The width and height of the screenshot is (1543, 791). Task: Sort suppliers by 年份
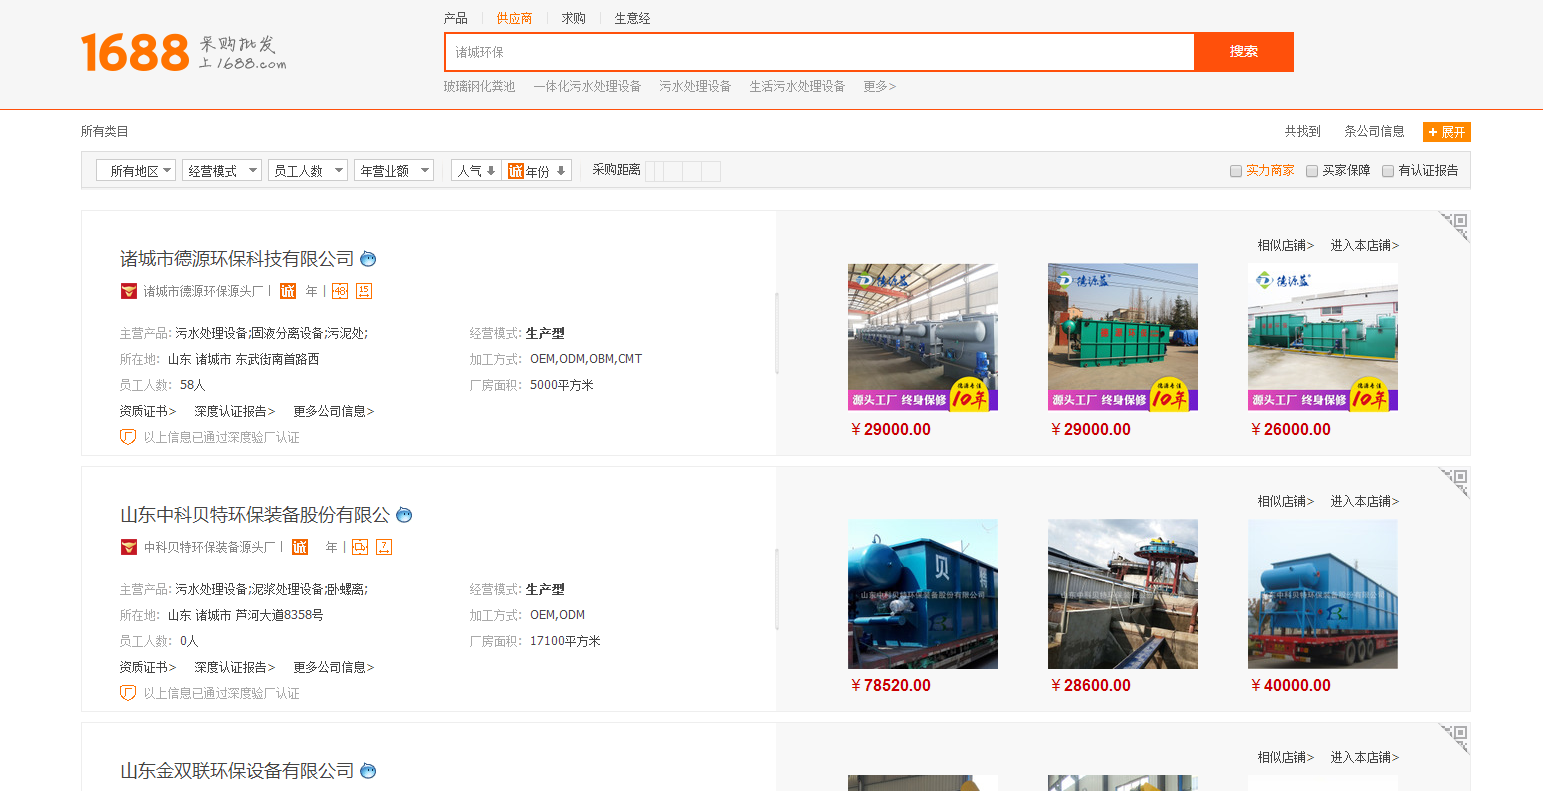point(538,171)
